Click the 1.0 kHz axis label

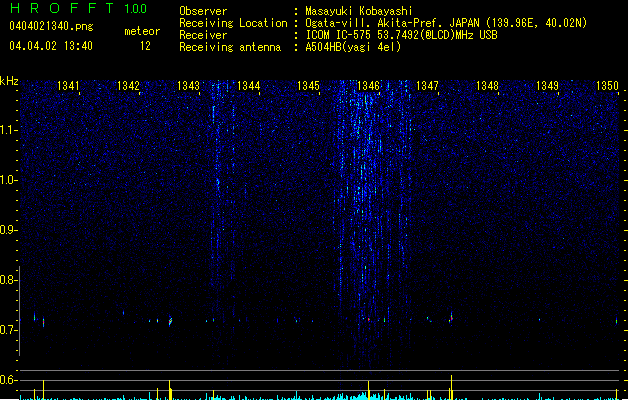click(9, 180)
